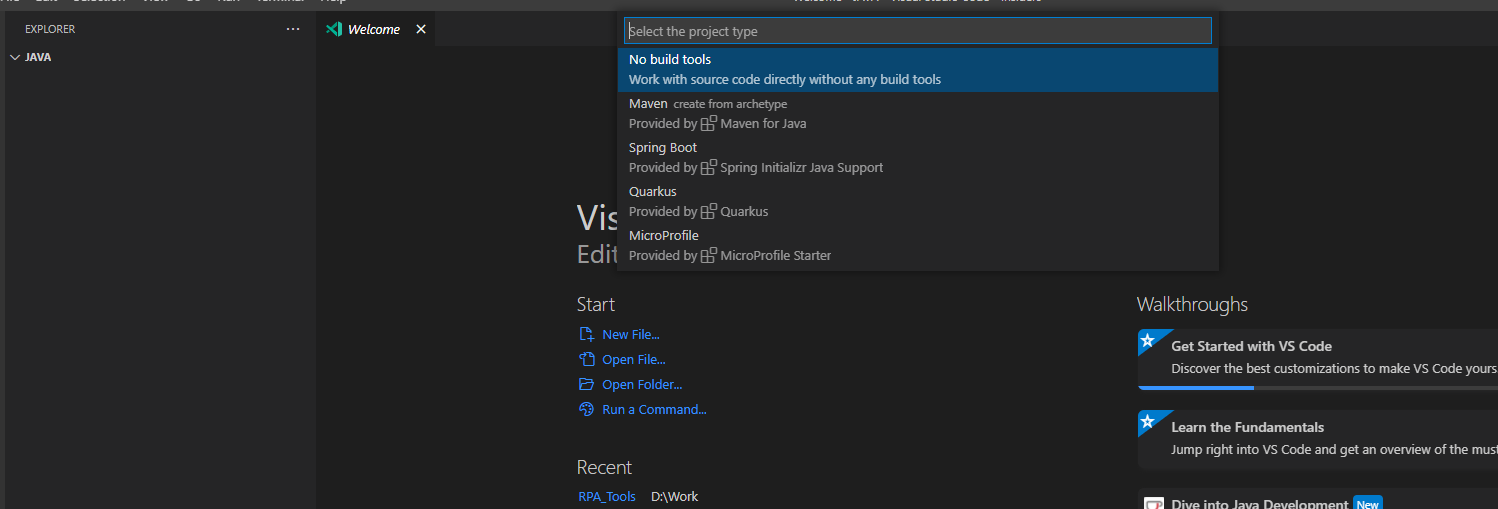Click the extension icon beside Maven for Java
This screenshot has width=1498, height=509.
click(709, 123)
